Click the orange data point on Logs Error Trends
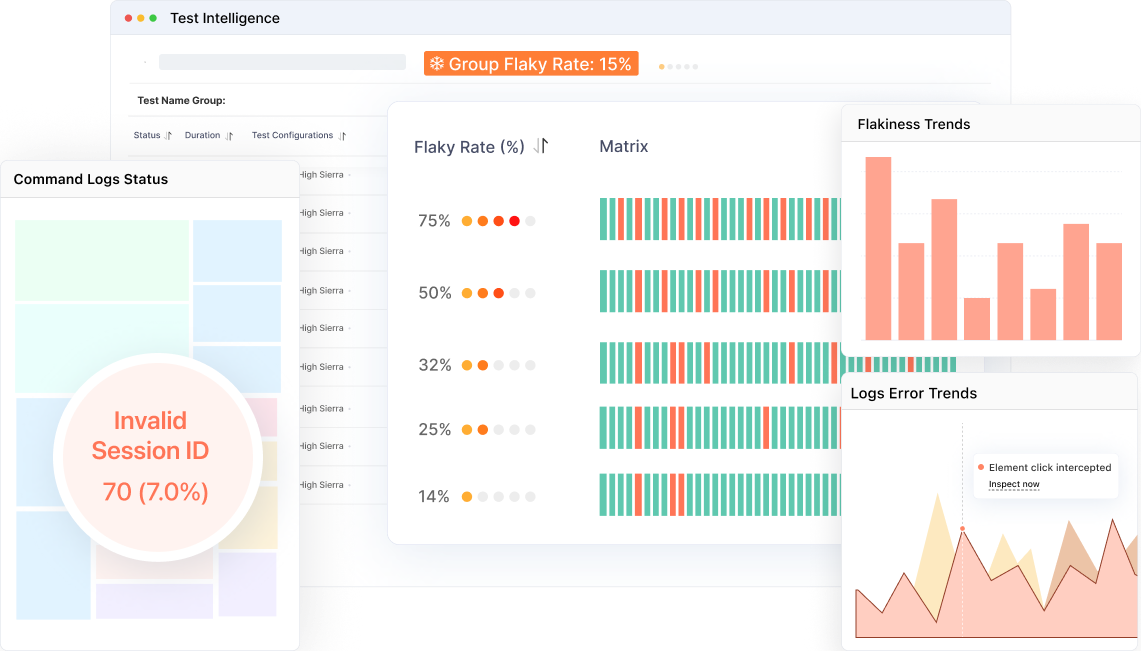Image resolution: width=1141 pixels, height=651 pixels. coord(962,529)
